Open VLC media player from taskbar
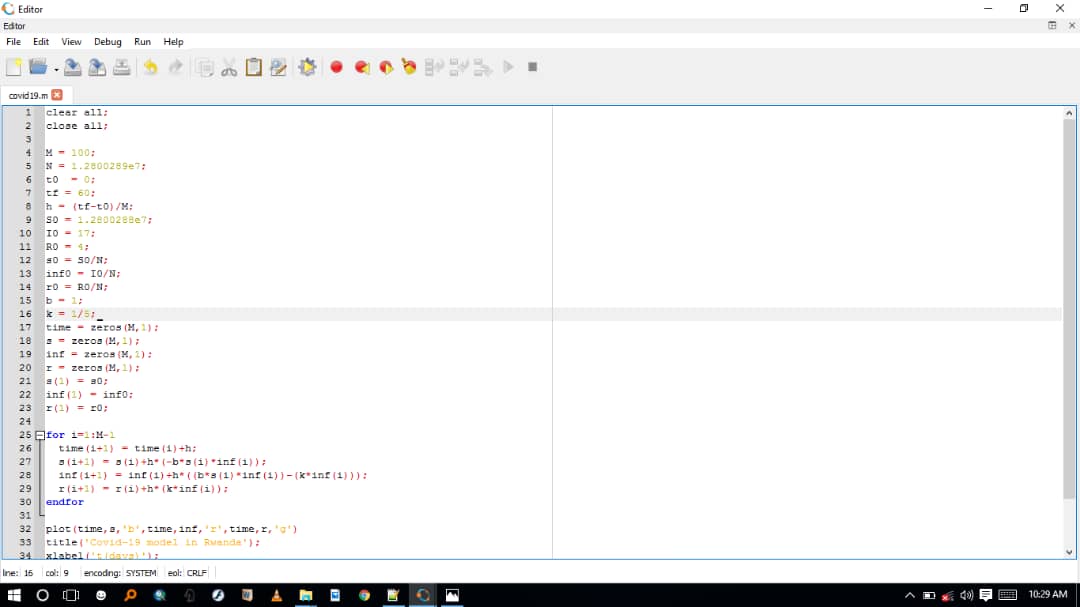1080x607 pixels. pos(276,595)
